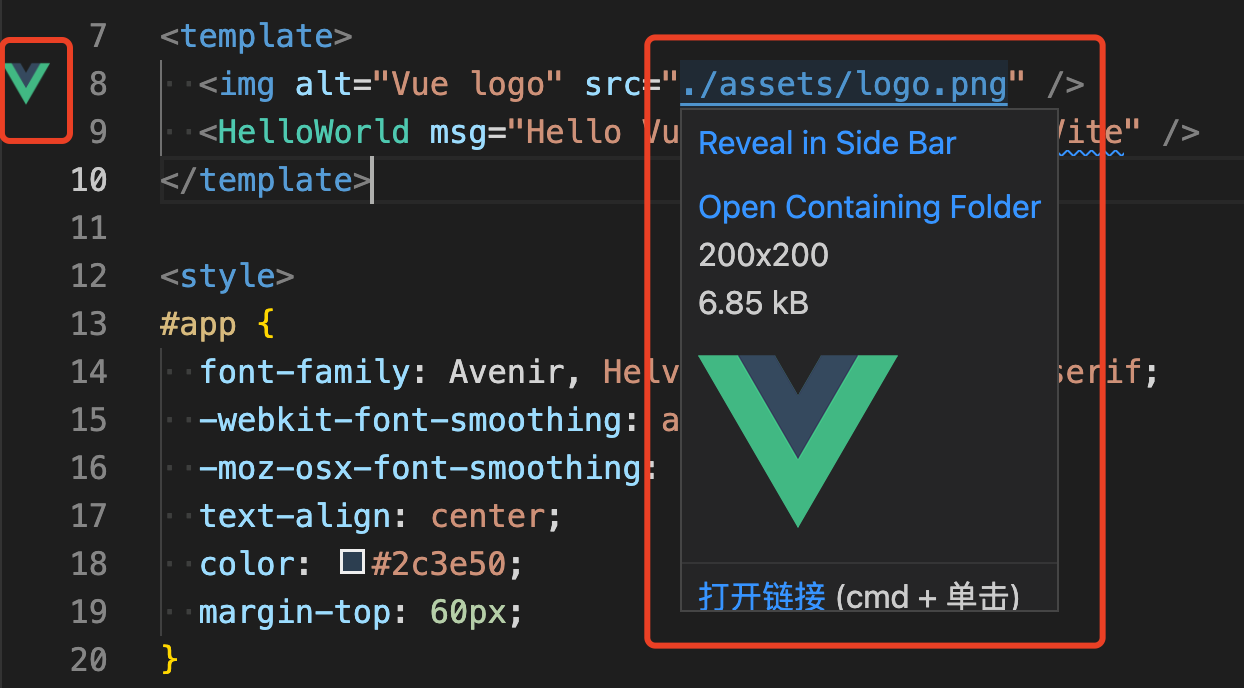Screen dimensions: 1244x688
Task: Click the #2c3e50 hex color value text
Action: pos(438,563)
